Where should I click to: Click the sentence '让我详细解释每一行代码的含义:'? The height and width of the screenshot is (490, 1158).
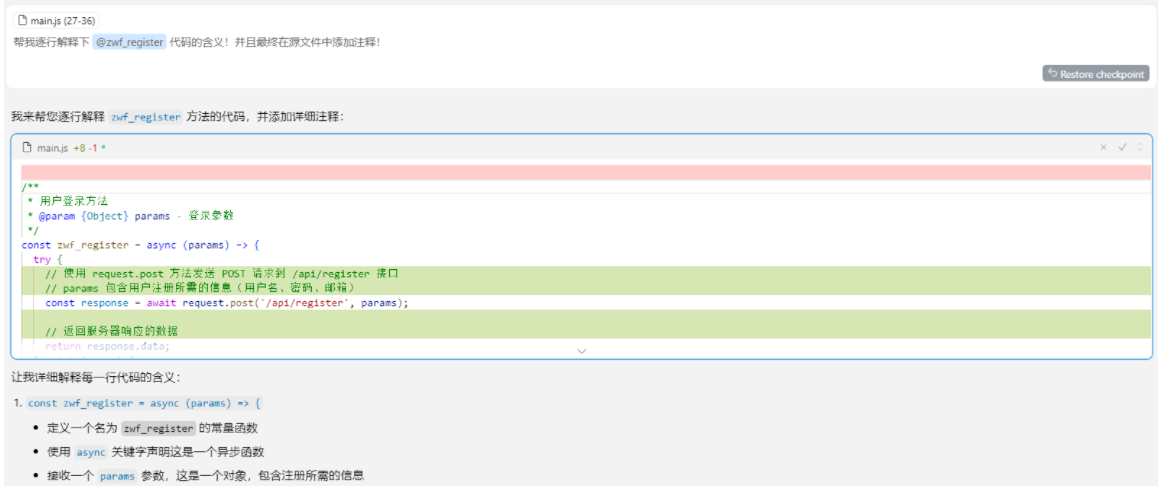click(x=95, y=378)
